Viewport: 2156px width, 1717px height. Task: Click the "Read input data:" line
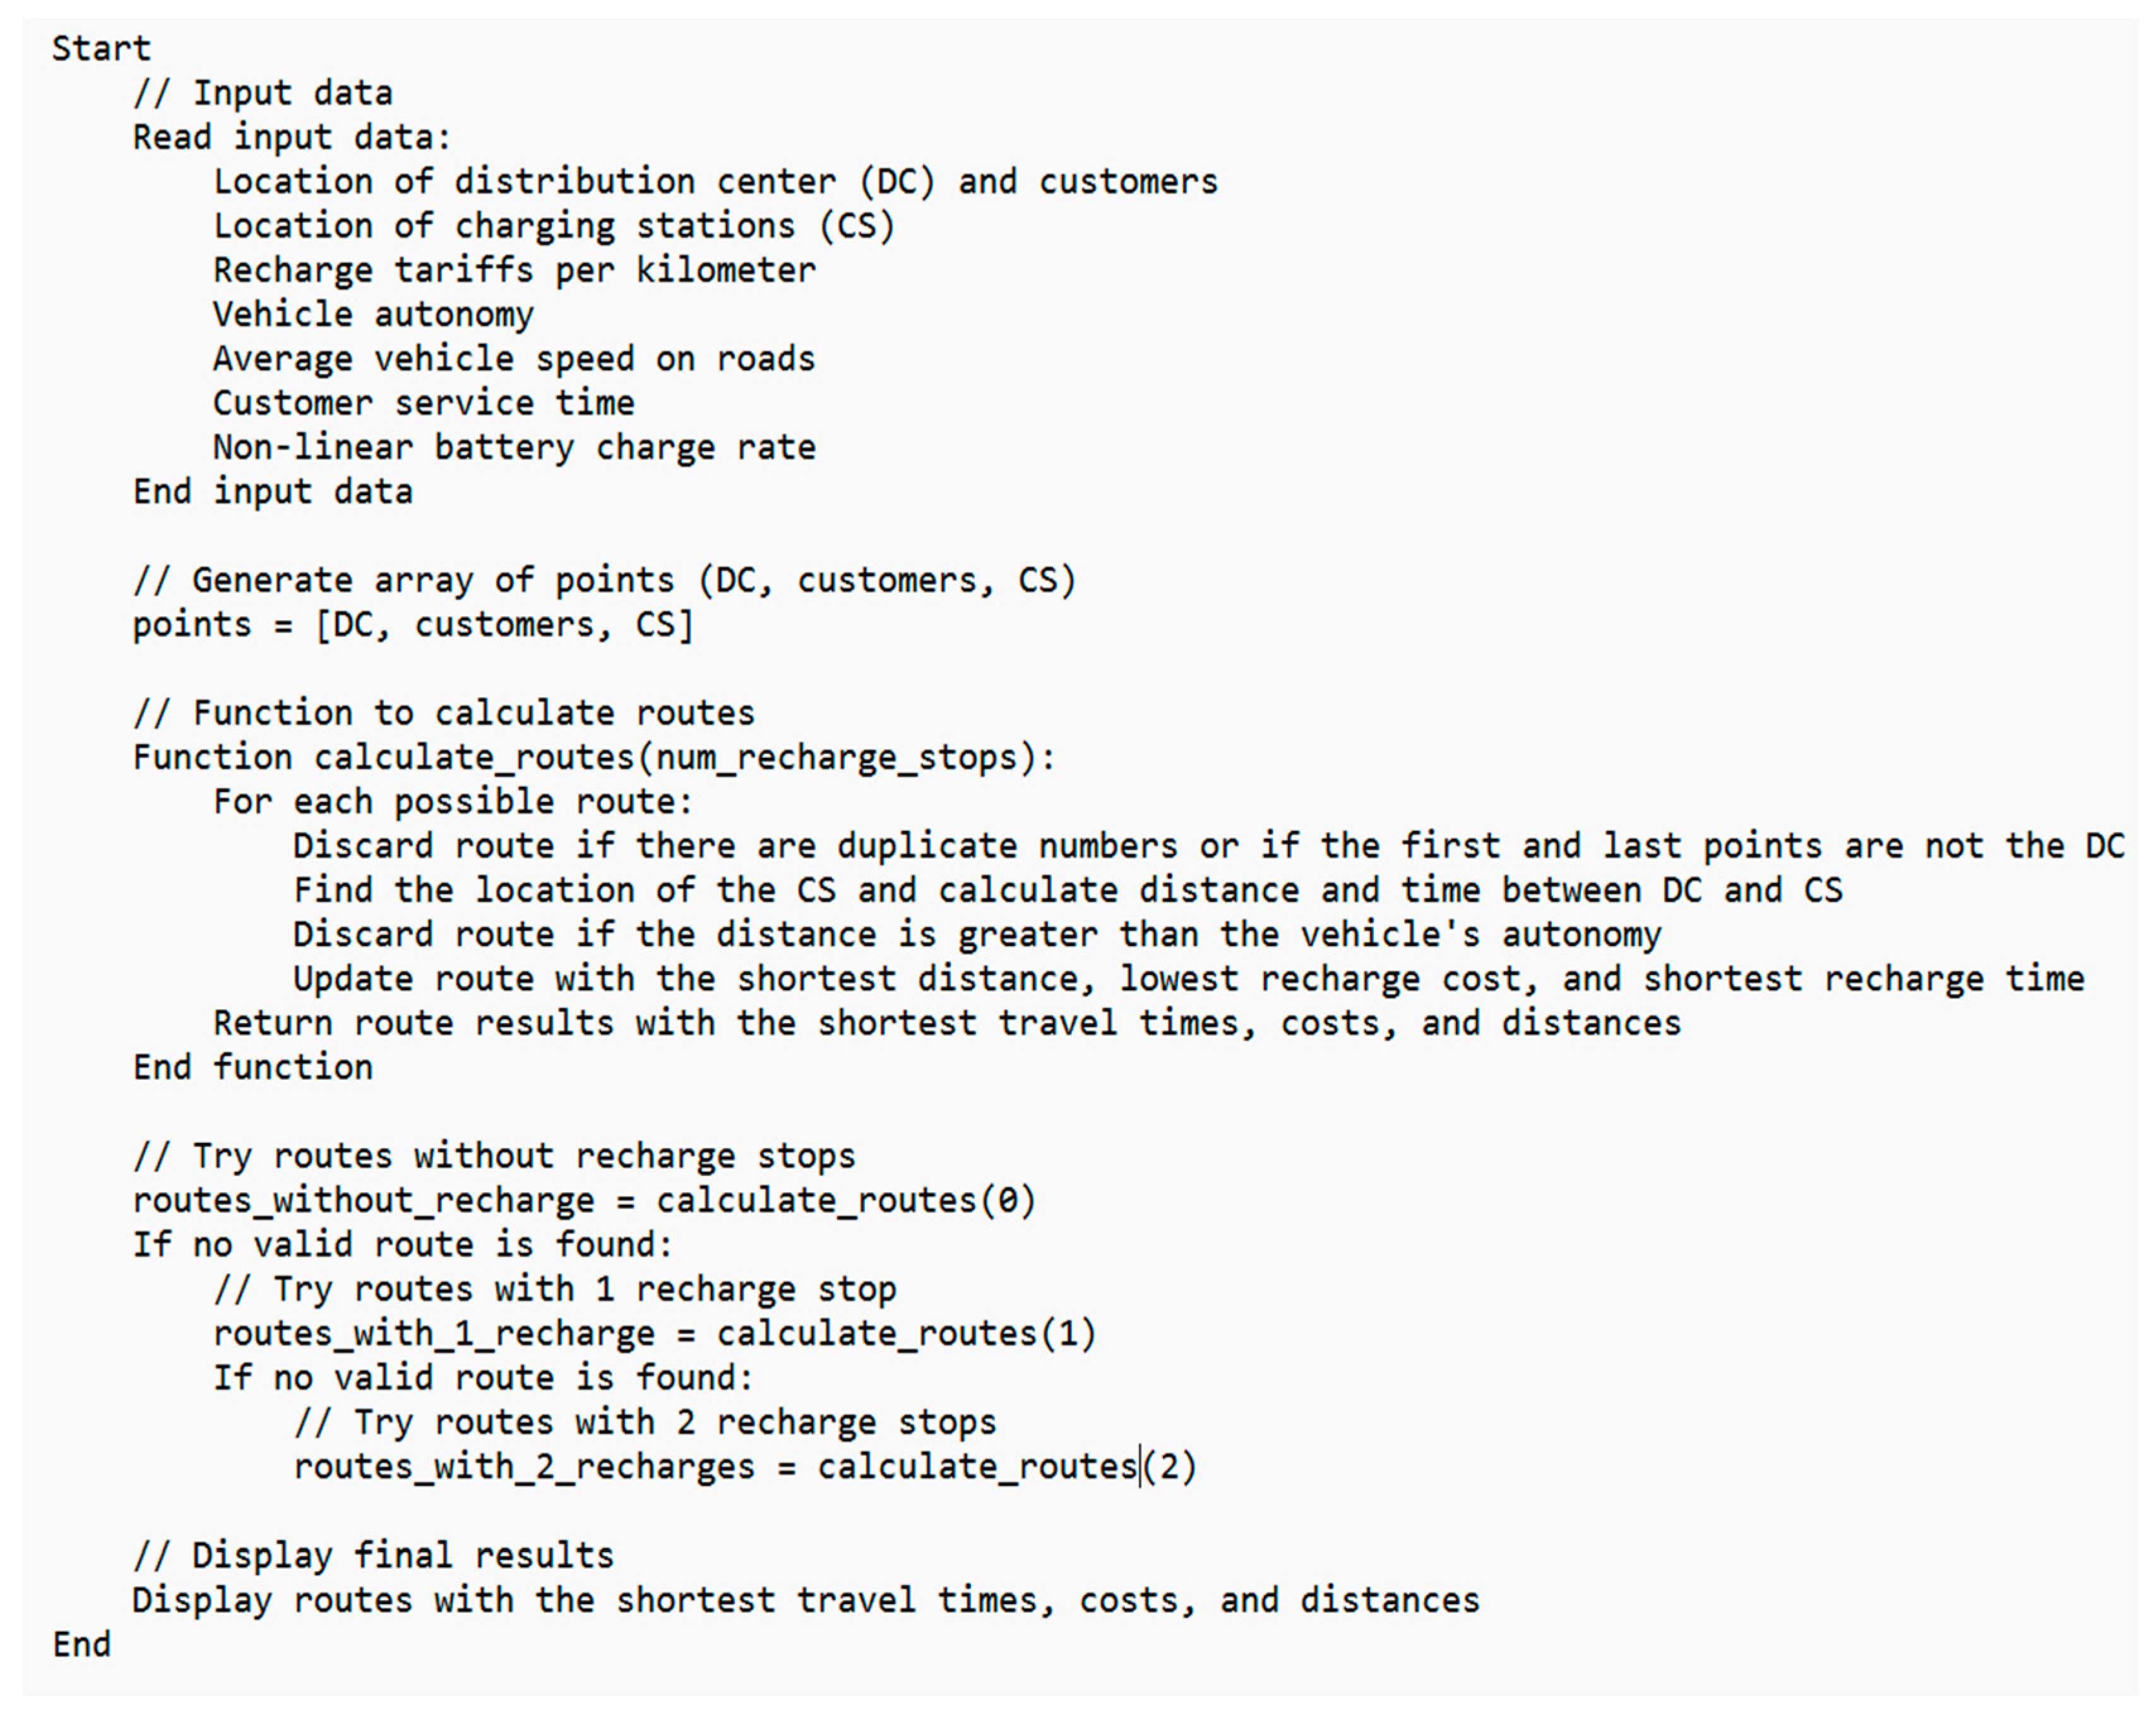(292, 137)
